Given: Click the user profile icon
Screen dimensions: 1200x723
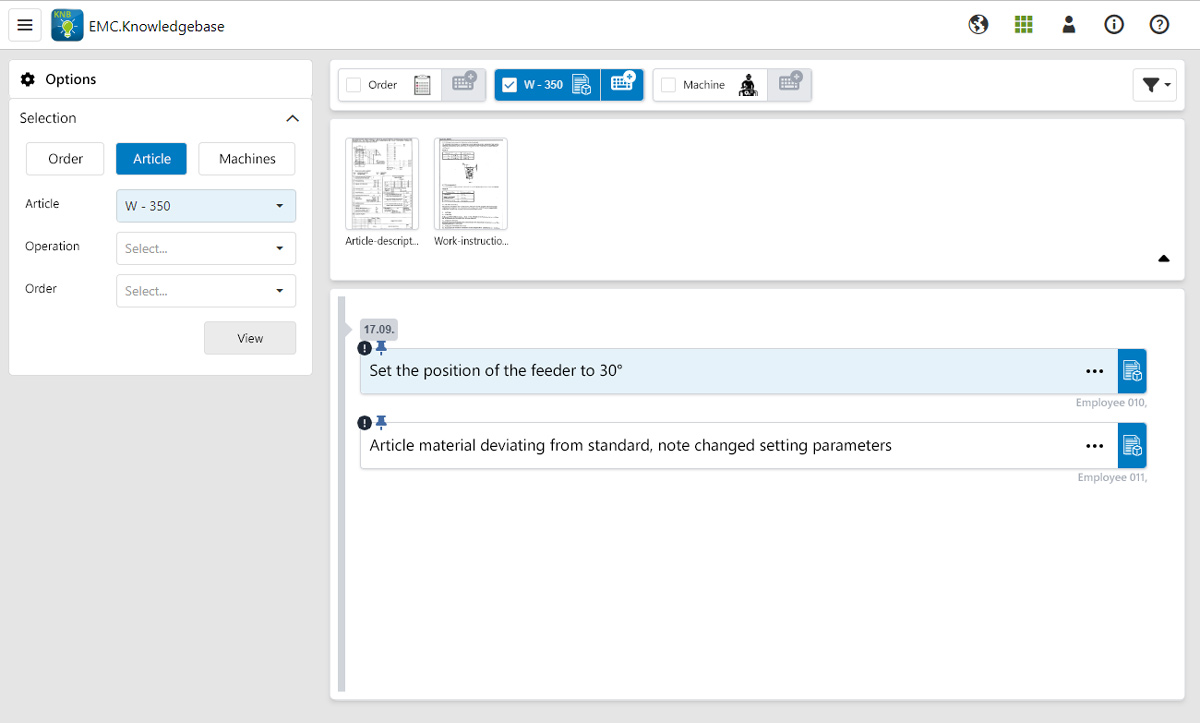Looking at the screenshot, I should 1068,25.
